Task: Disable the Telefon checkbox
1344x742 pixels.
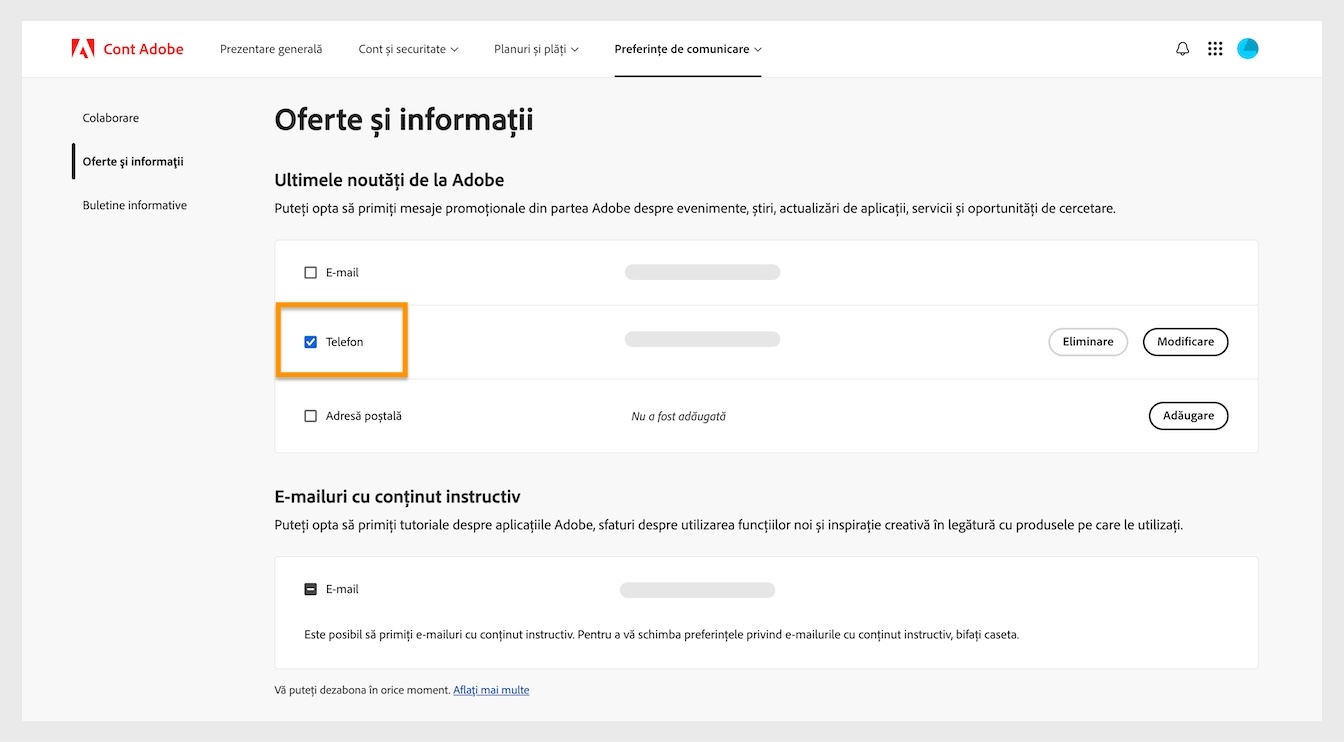Action: (x=310, y=341)
